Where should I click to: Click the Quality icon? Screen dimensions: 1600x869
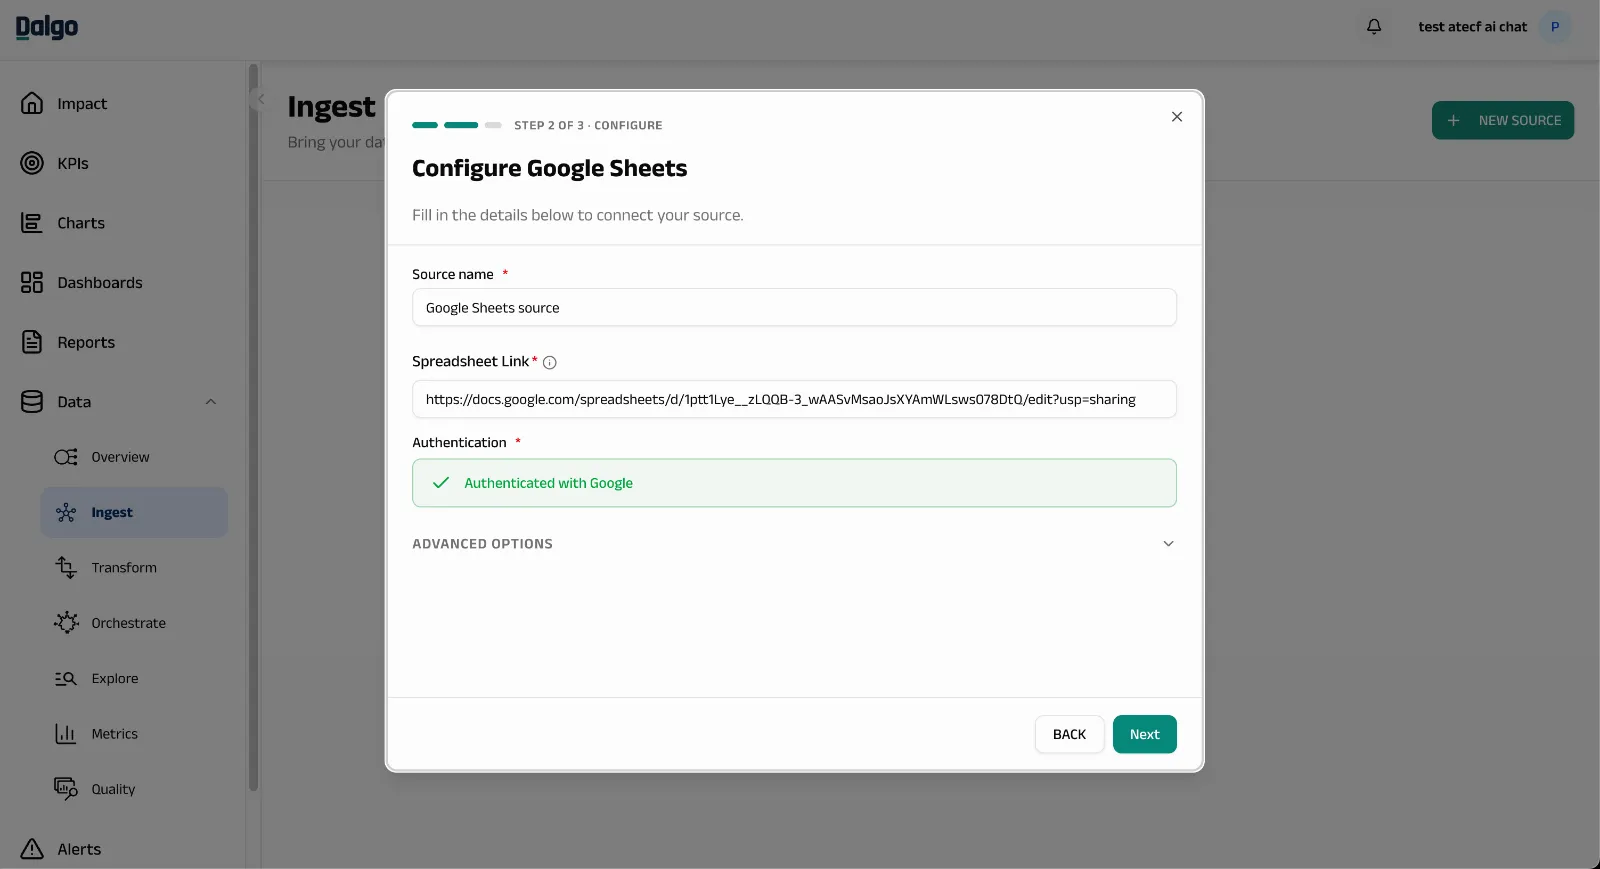(x=66, y=789)
